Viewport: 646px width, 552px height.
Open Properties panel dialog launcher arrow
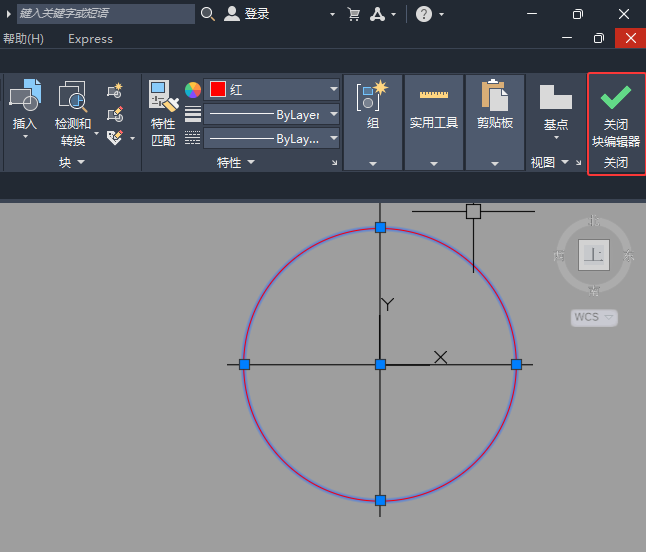tap(335, 163)
